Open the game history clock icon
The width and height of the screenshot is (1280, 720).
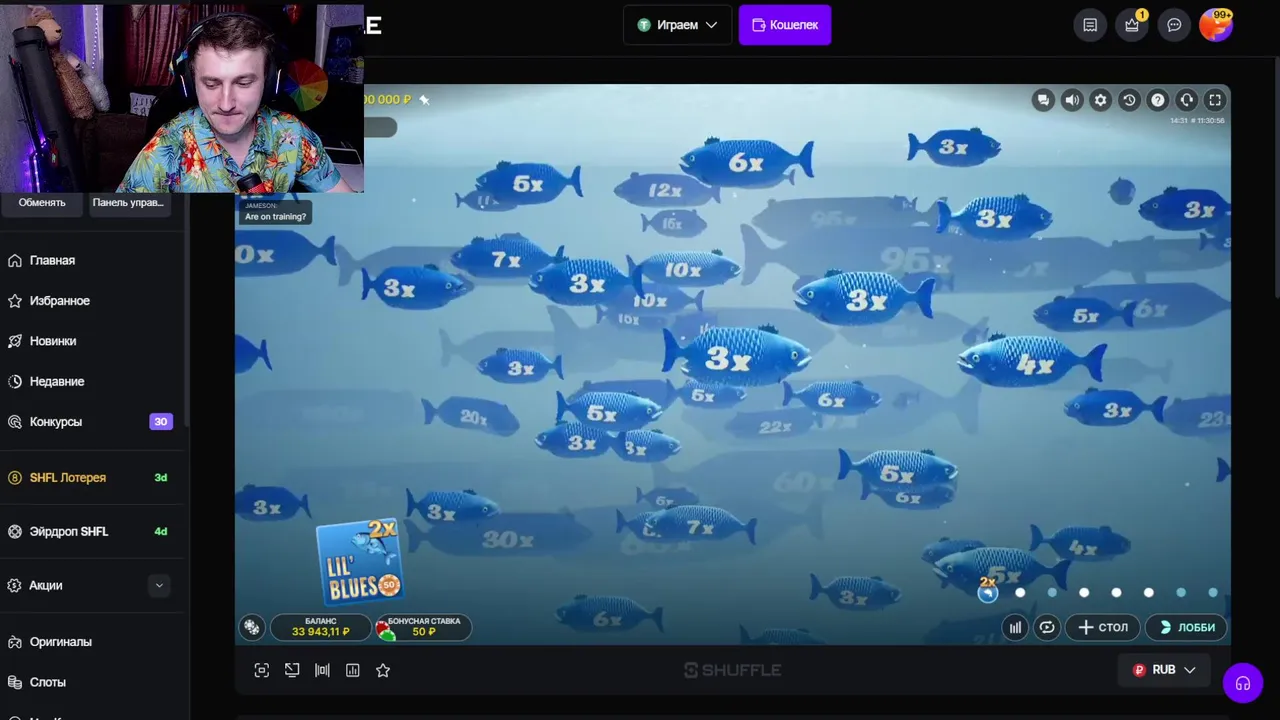point(1129,100)
